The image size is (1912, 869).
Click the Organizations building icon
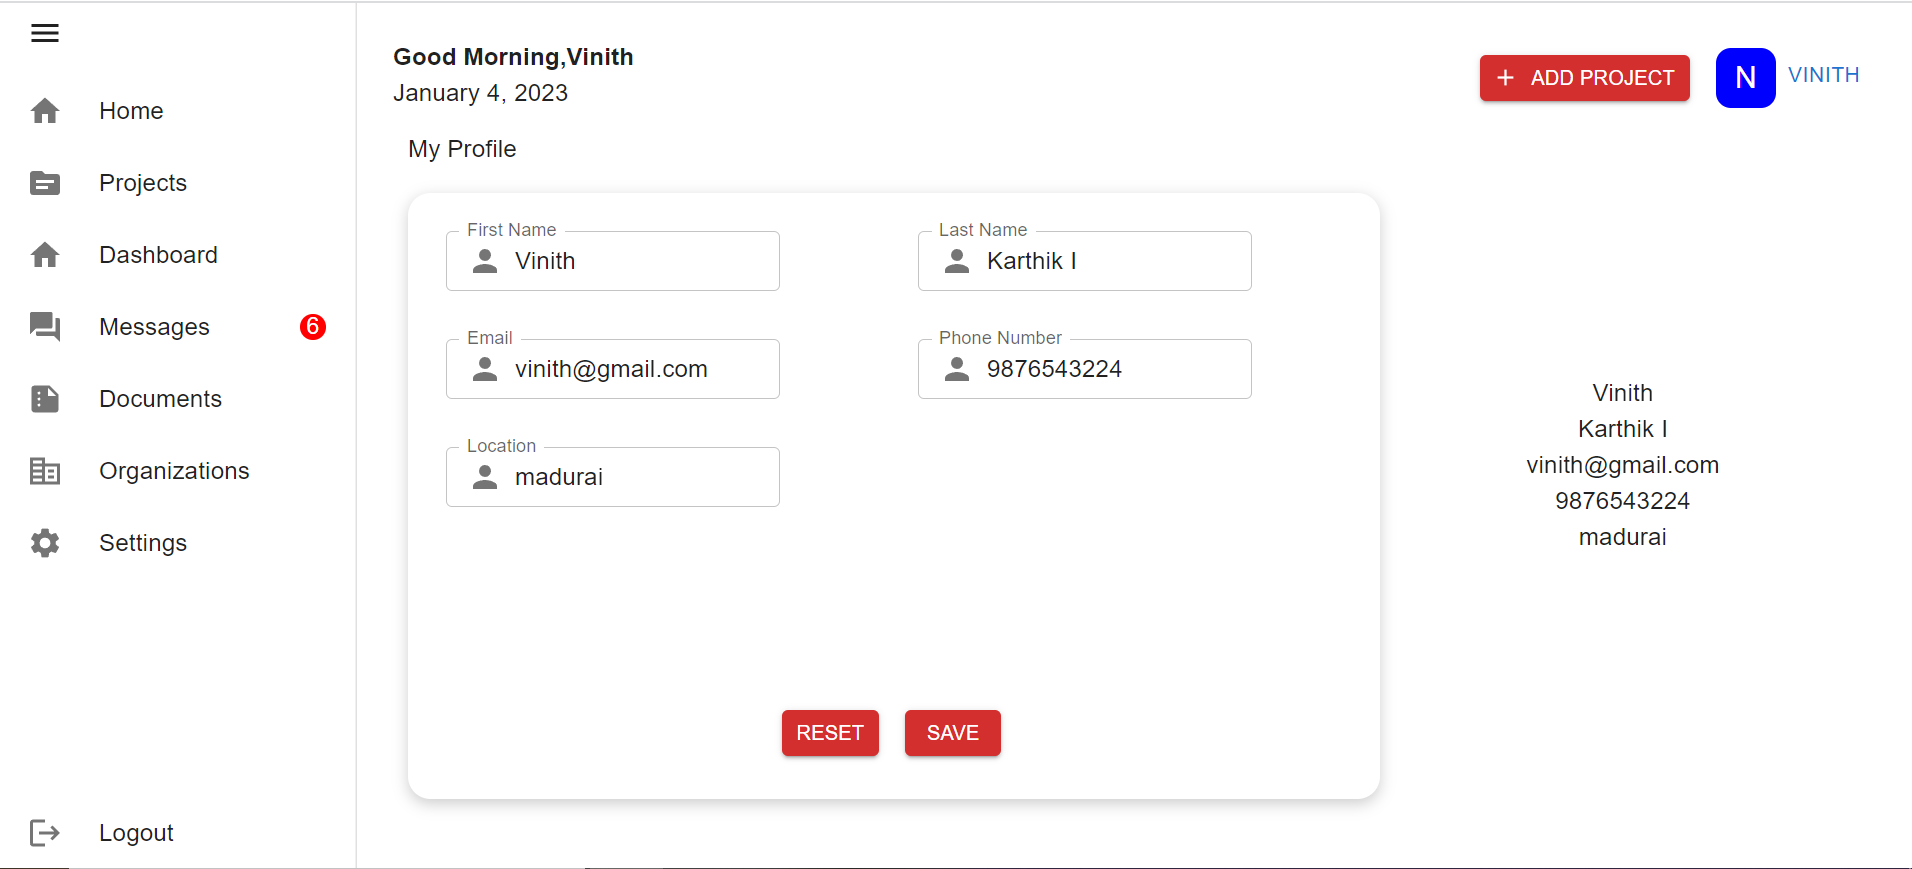[45, 471]
